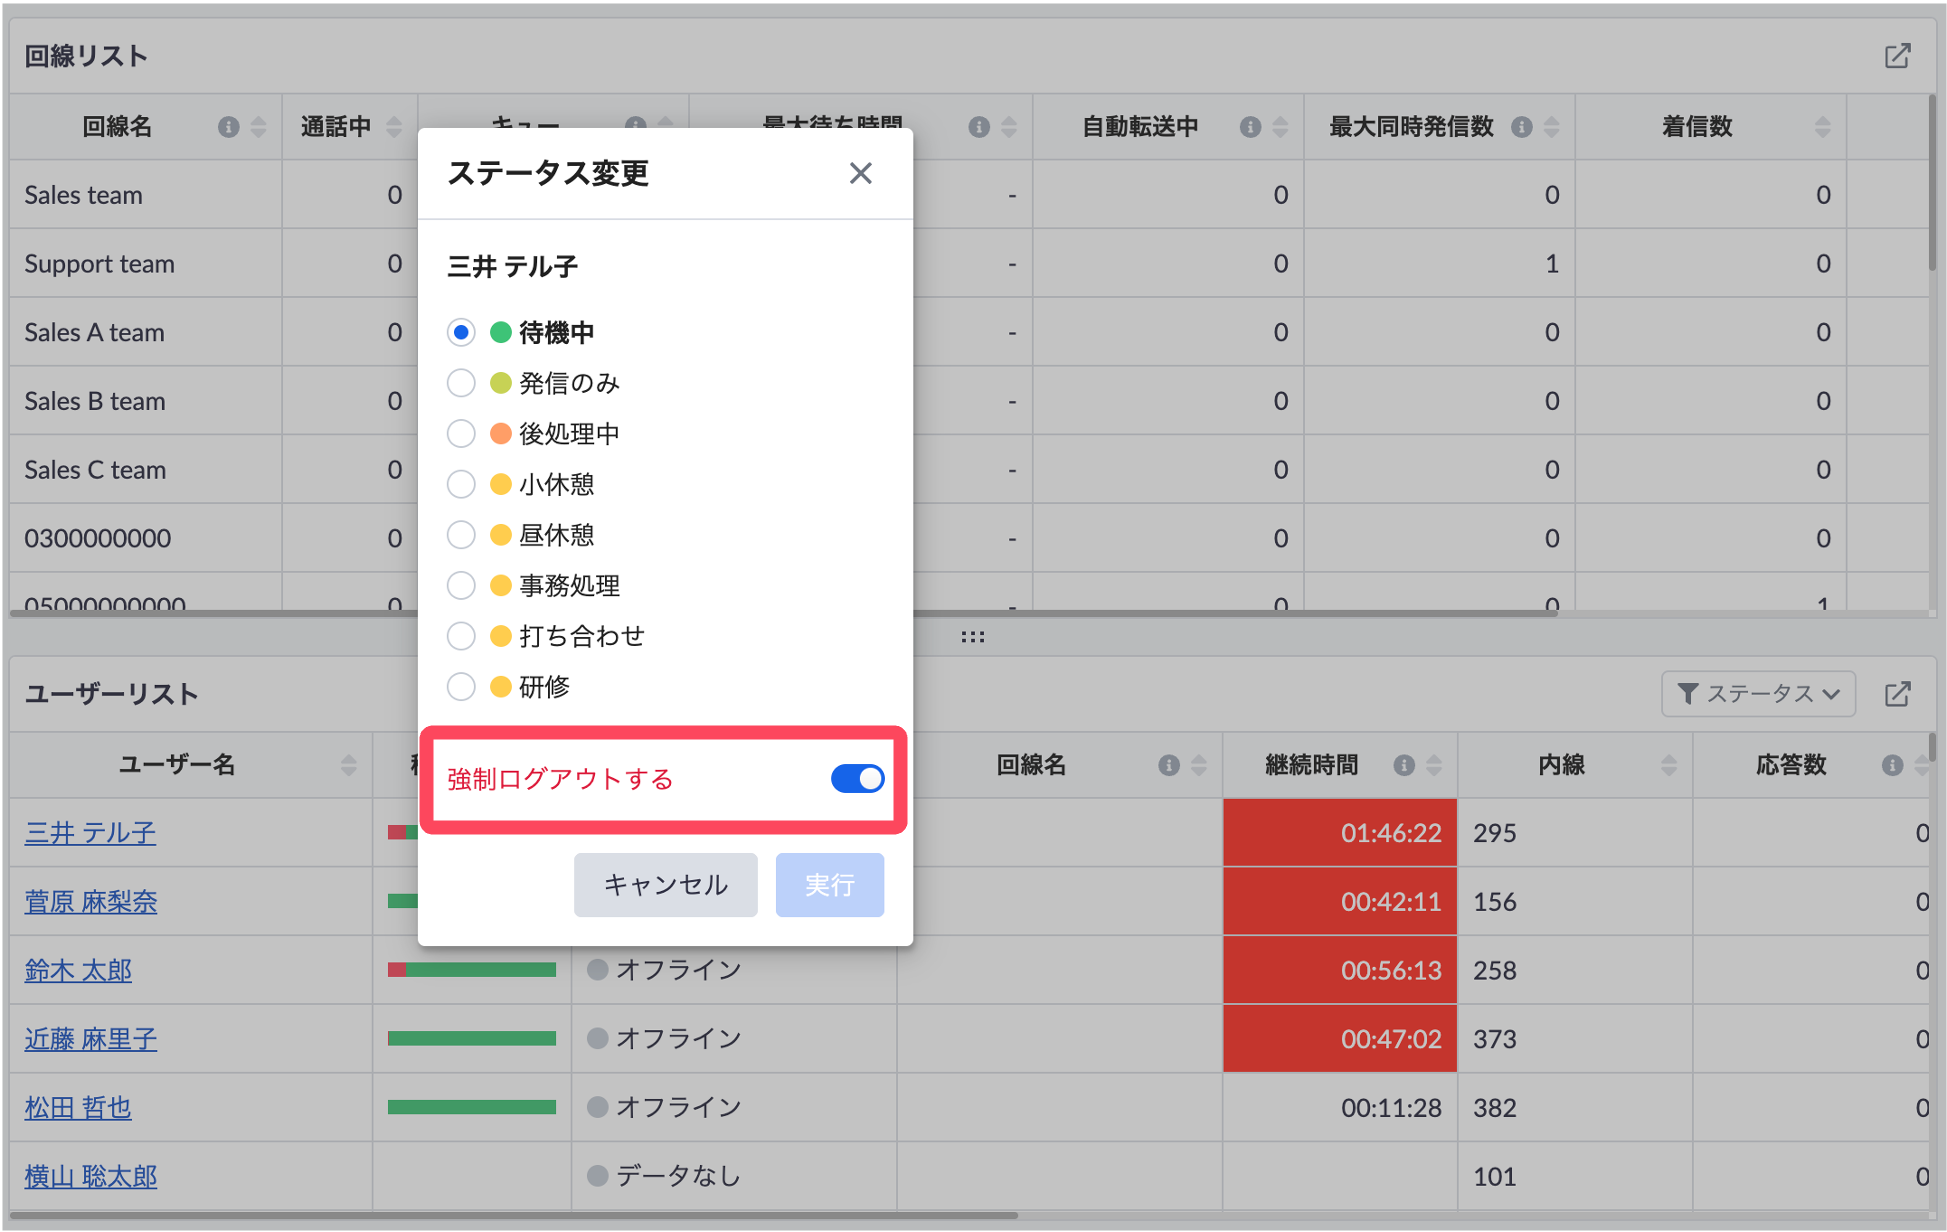This screenshot has width=1947, height=1232.
Task: Sort the 内線 column
Action: (1669, 765)
